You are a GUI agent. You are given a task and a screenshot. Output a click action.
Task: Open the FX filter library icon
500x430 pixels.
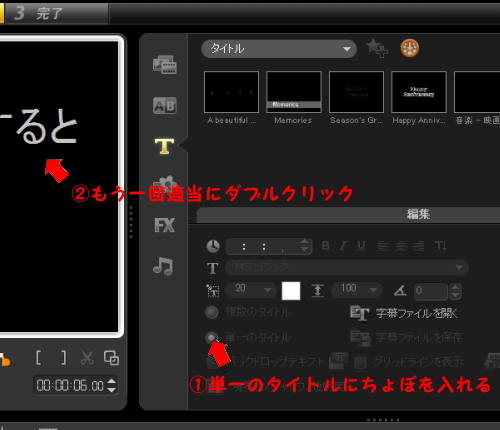pyautogui.click(x=165, y=225)
